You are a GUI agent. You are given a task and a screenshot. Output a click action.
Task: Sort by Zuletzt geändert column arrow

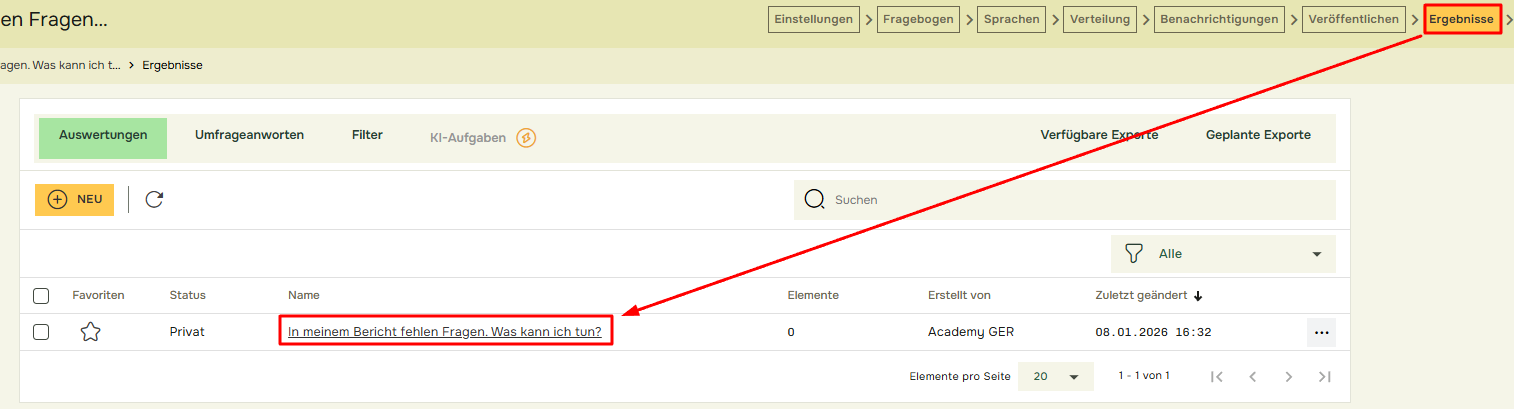[x=1198, y=295]
